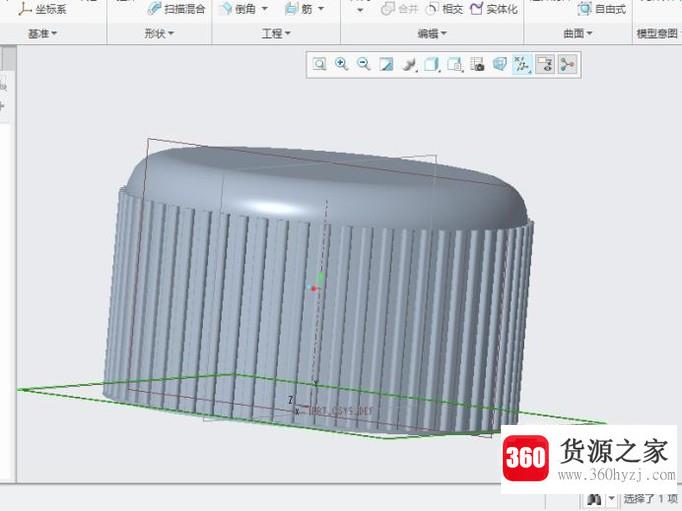682x511 pixels.
Task: Toggle the annotation display button
Action: tap(545, 65)
